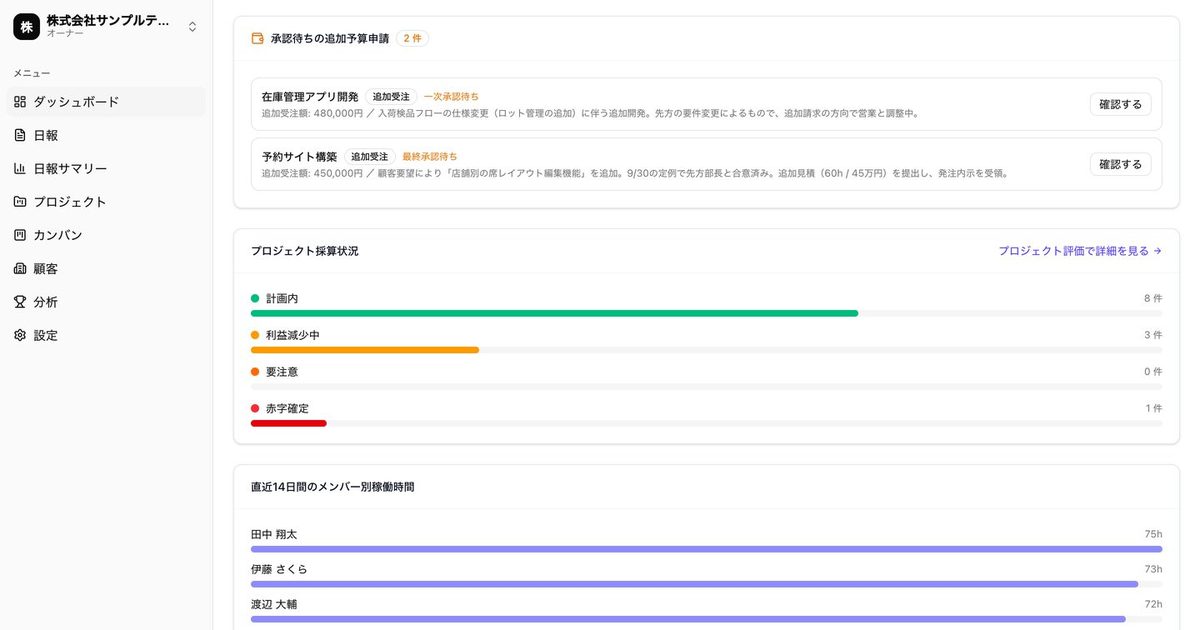Image resolution: width=1200 pixels, height=630 pixels.
Task: Open 顧客 in the sidebar
Action: (106, 268)
